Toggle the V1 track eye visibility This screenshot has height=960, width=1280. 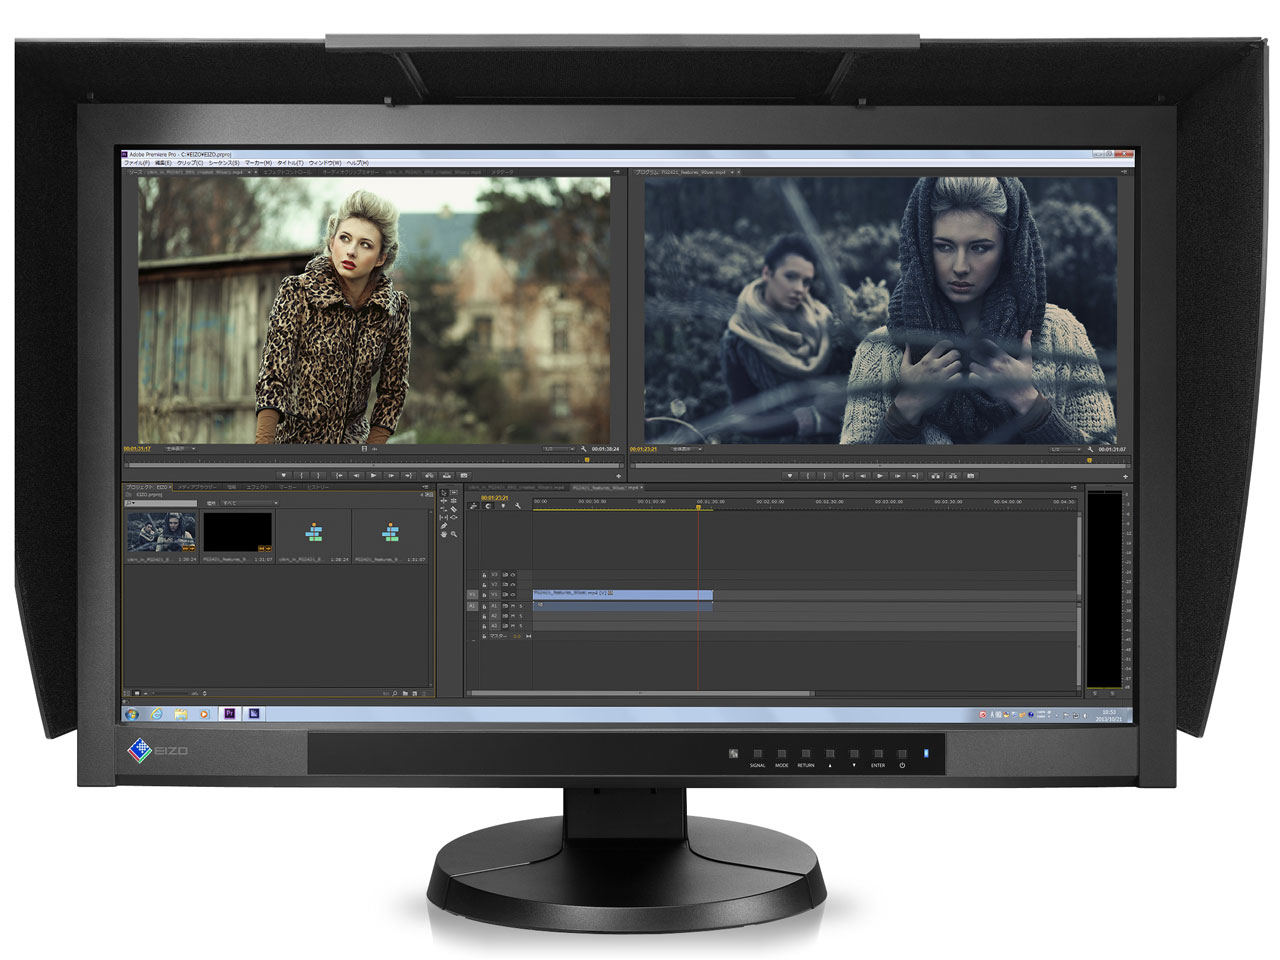click(513, 594)
